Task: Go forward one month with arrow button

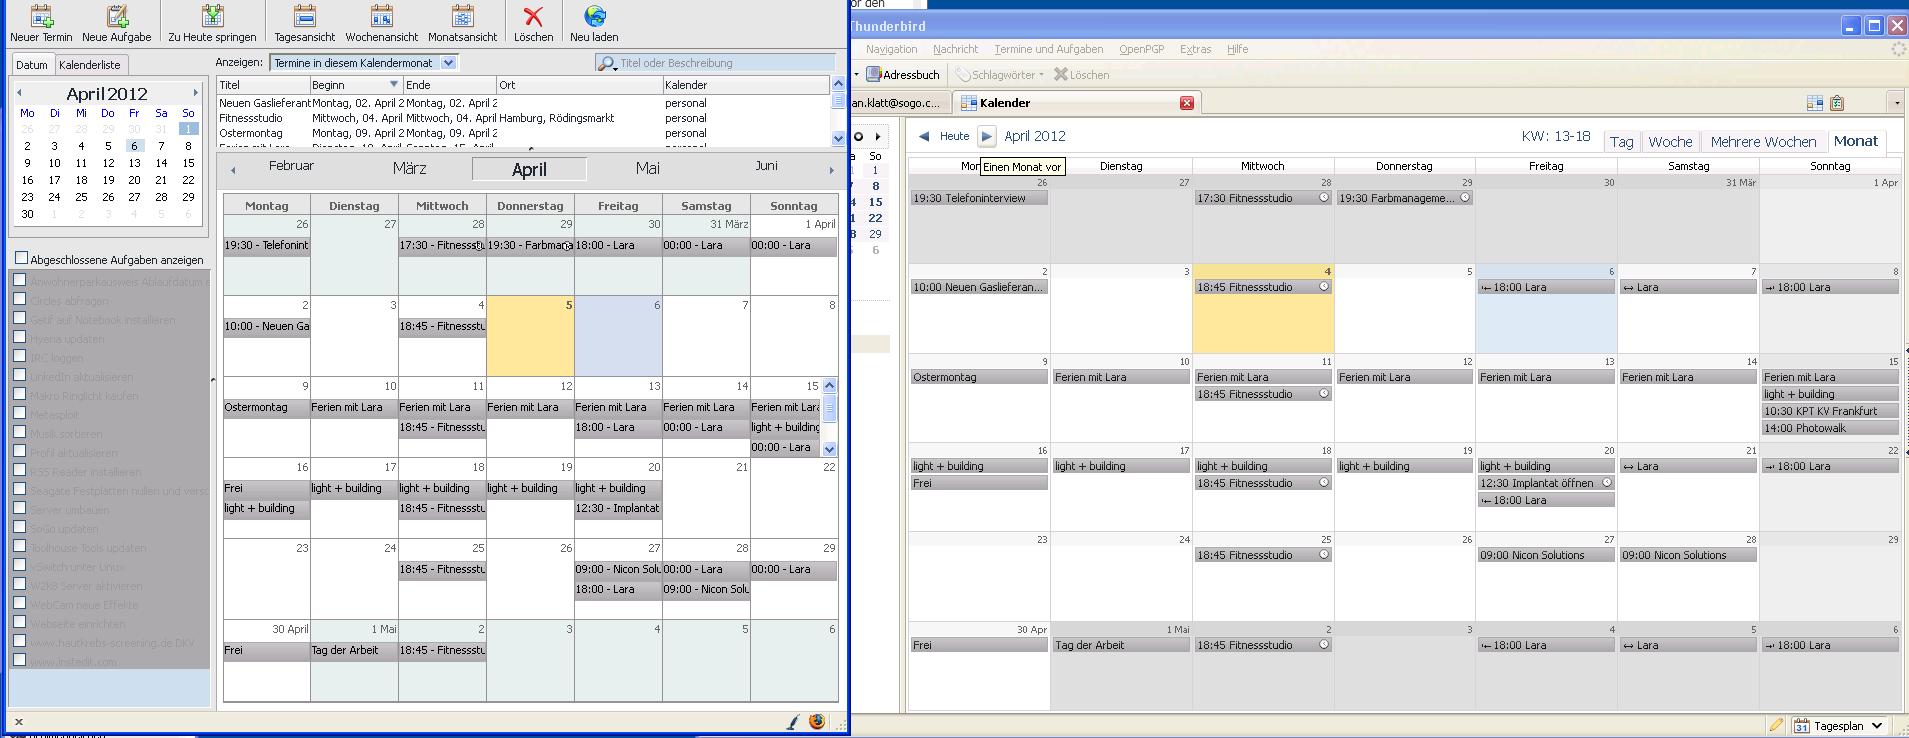Action: [986, 136]
